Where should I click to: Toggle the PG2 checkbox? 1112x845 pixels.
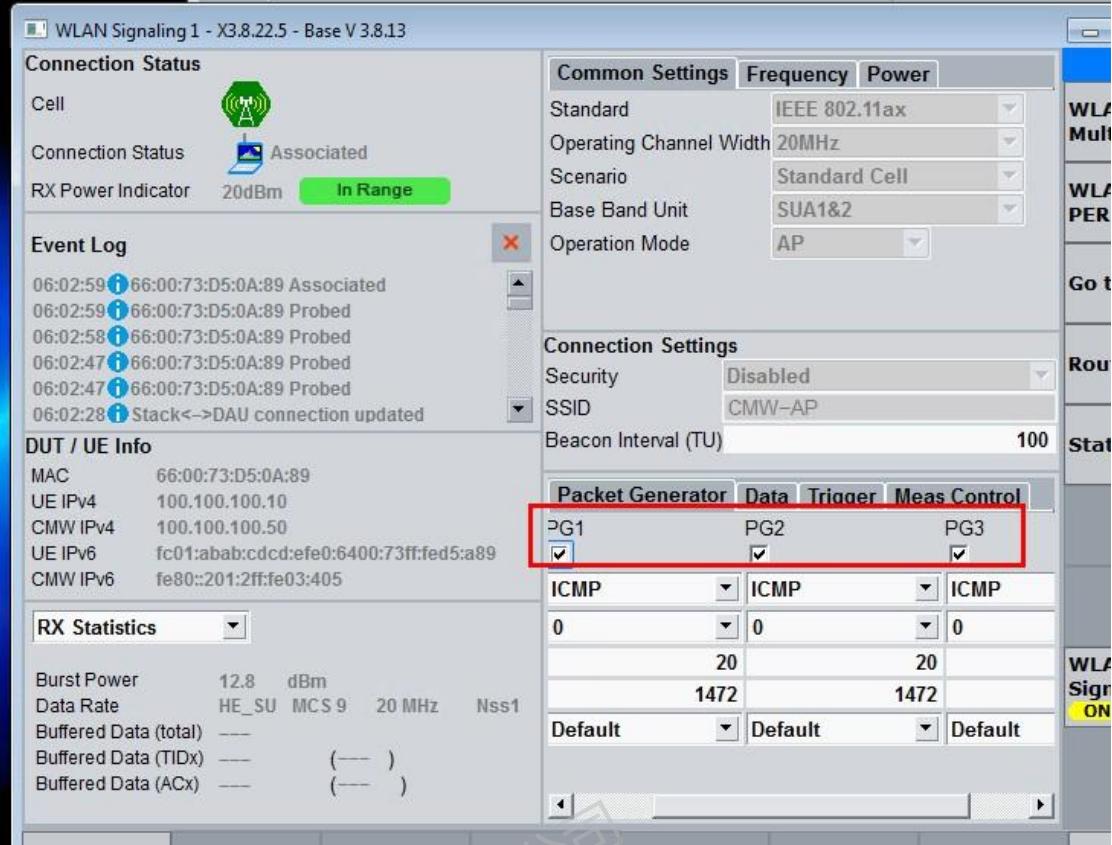coord(759,554)
